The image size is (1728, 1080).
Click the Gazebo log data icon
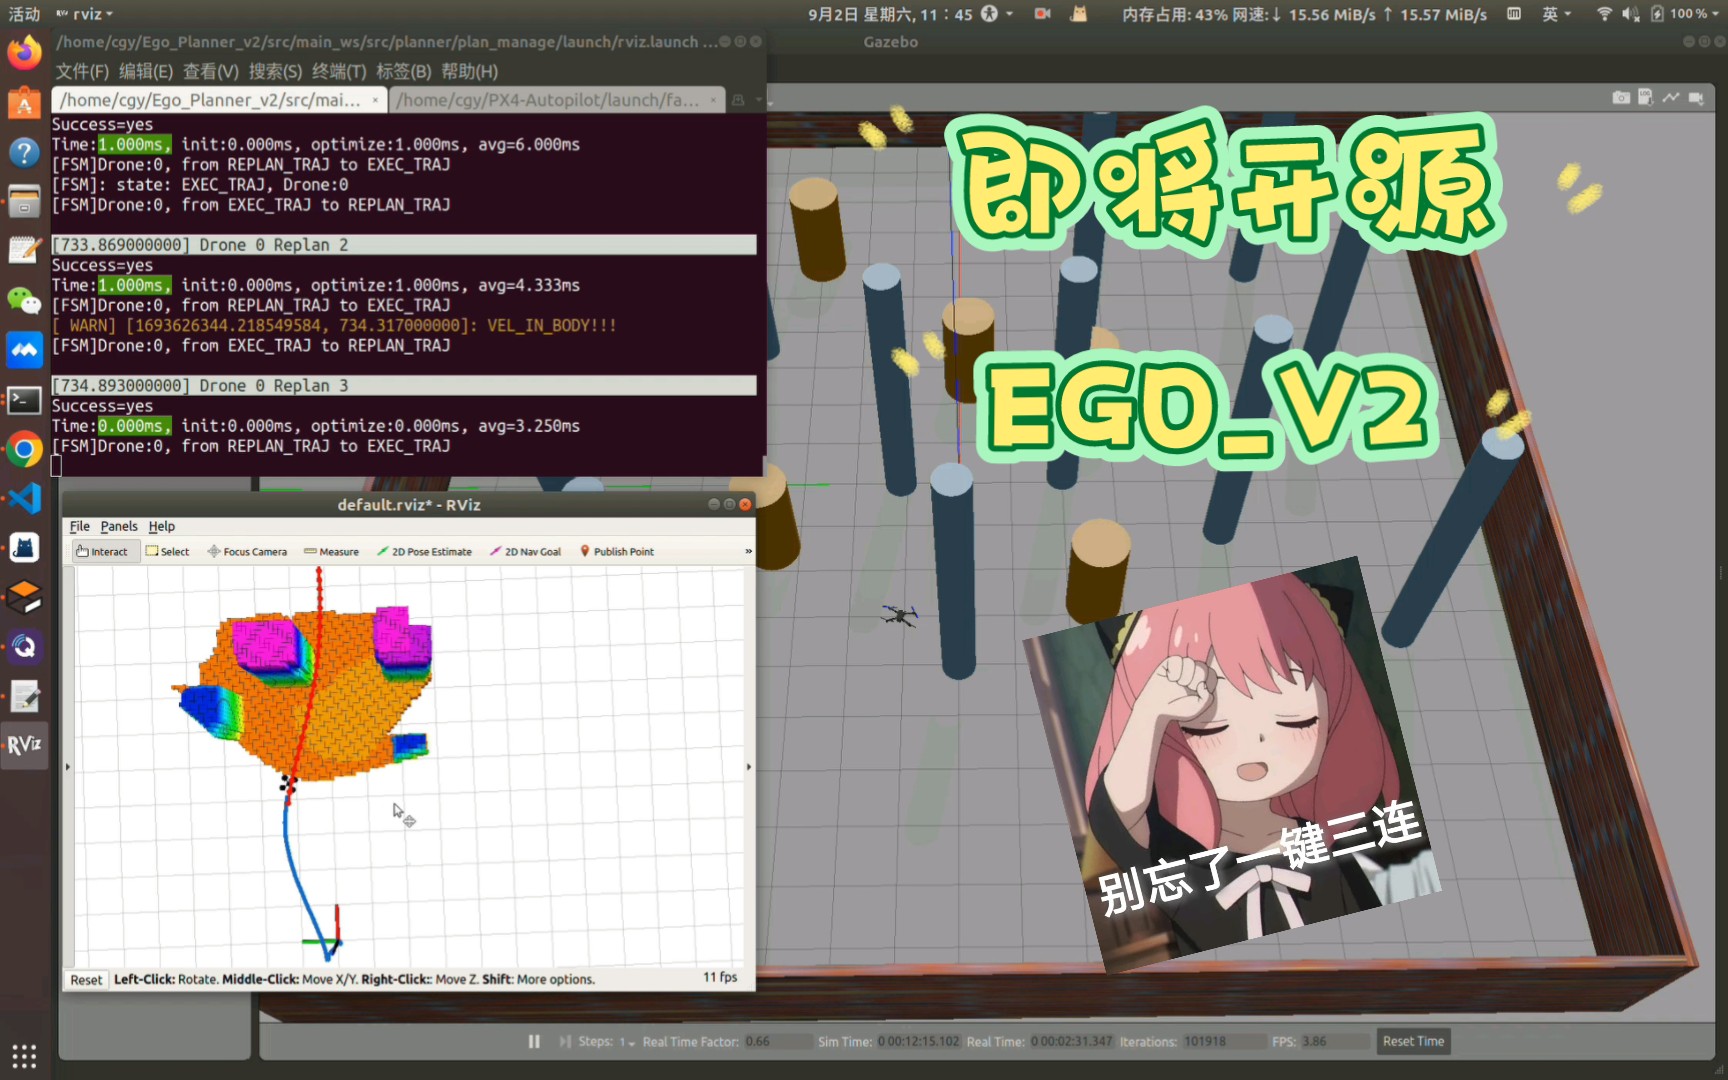pos(1645,97)
